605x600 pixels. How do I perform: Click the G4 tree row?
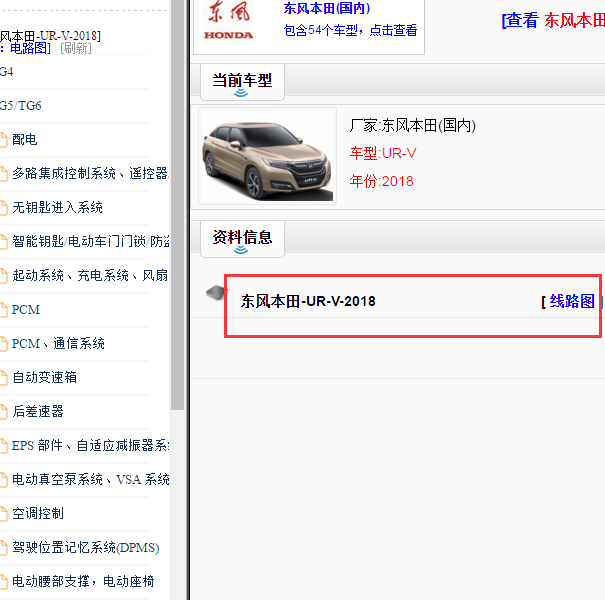tap(7, 71)
